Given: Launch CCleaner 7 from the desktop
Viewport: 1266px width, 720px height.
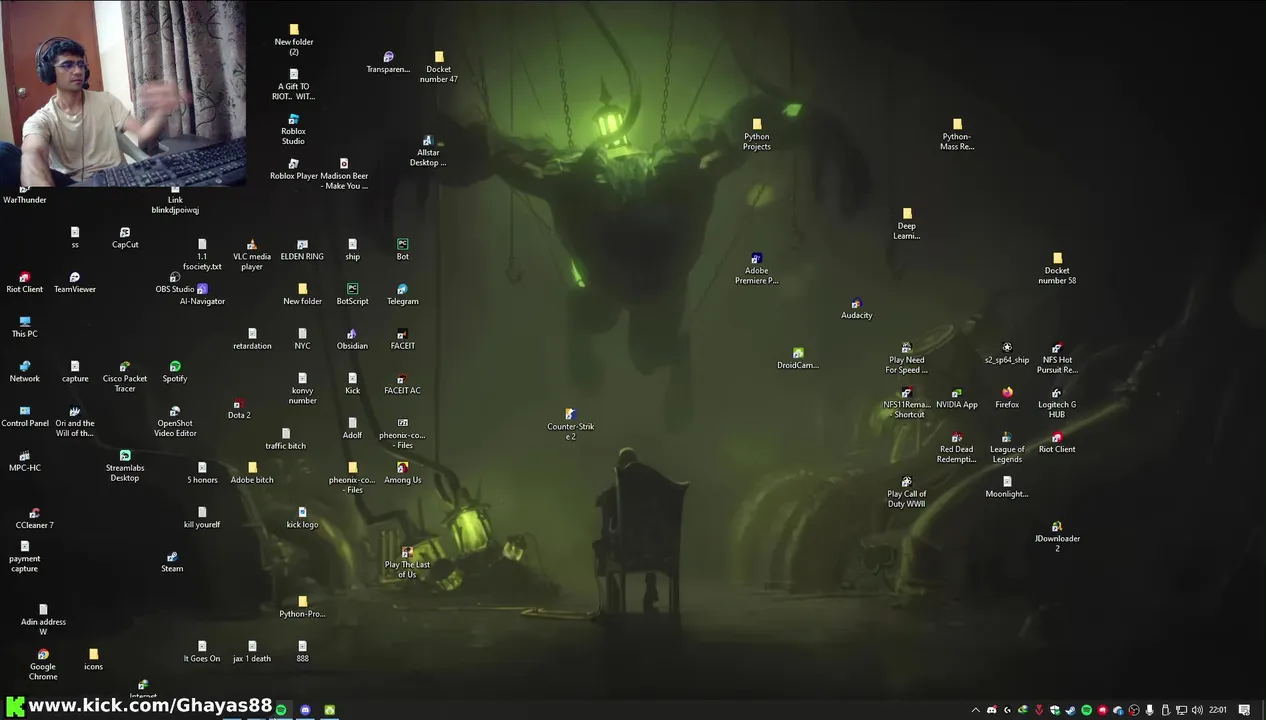Looking at the screenshot, I should click(35, 518).
